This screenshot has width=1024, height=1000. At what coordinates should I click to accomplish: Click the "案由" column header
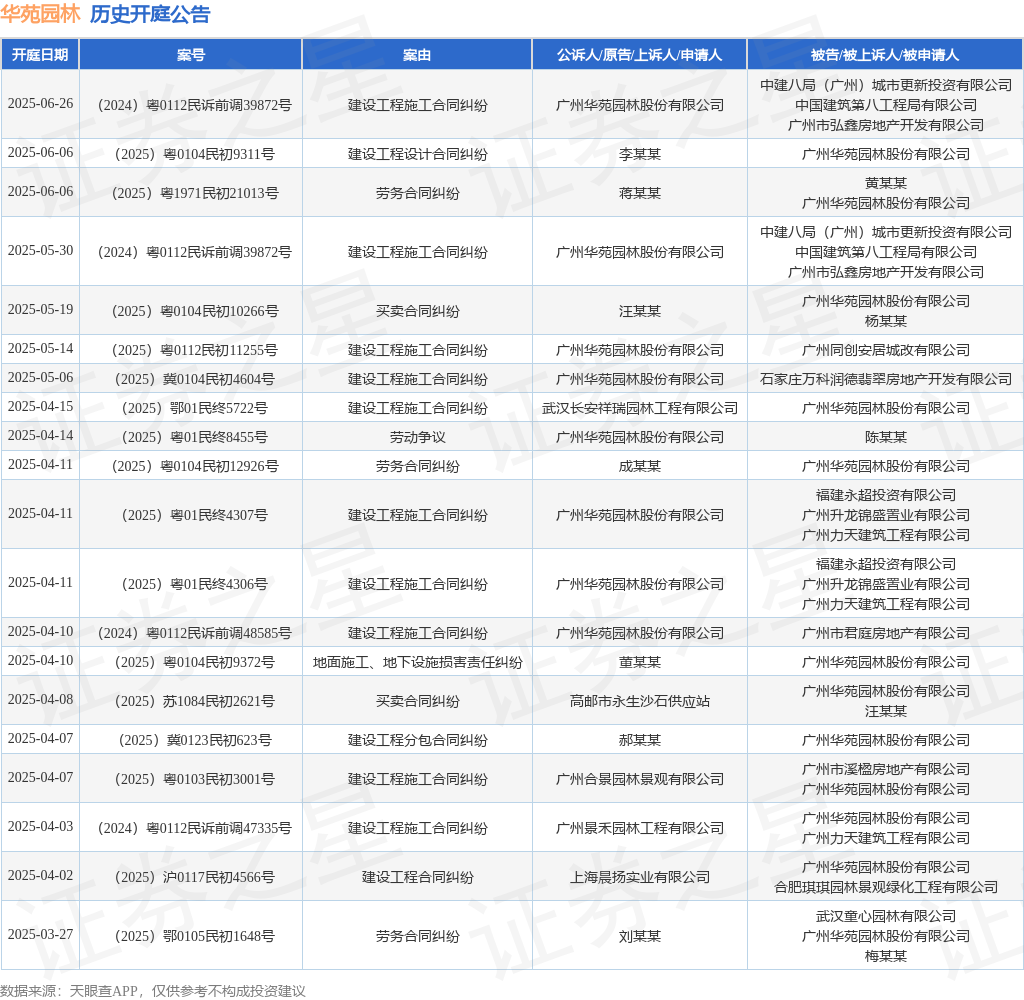417,55
